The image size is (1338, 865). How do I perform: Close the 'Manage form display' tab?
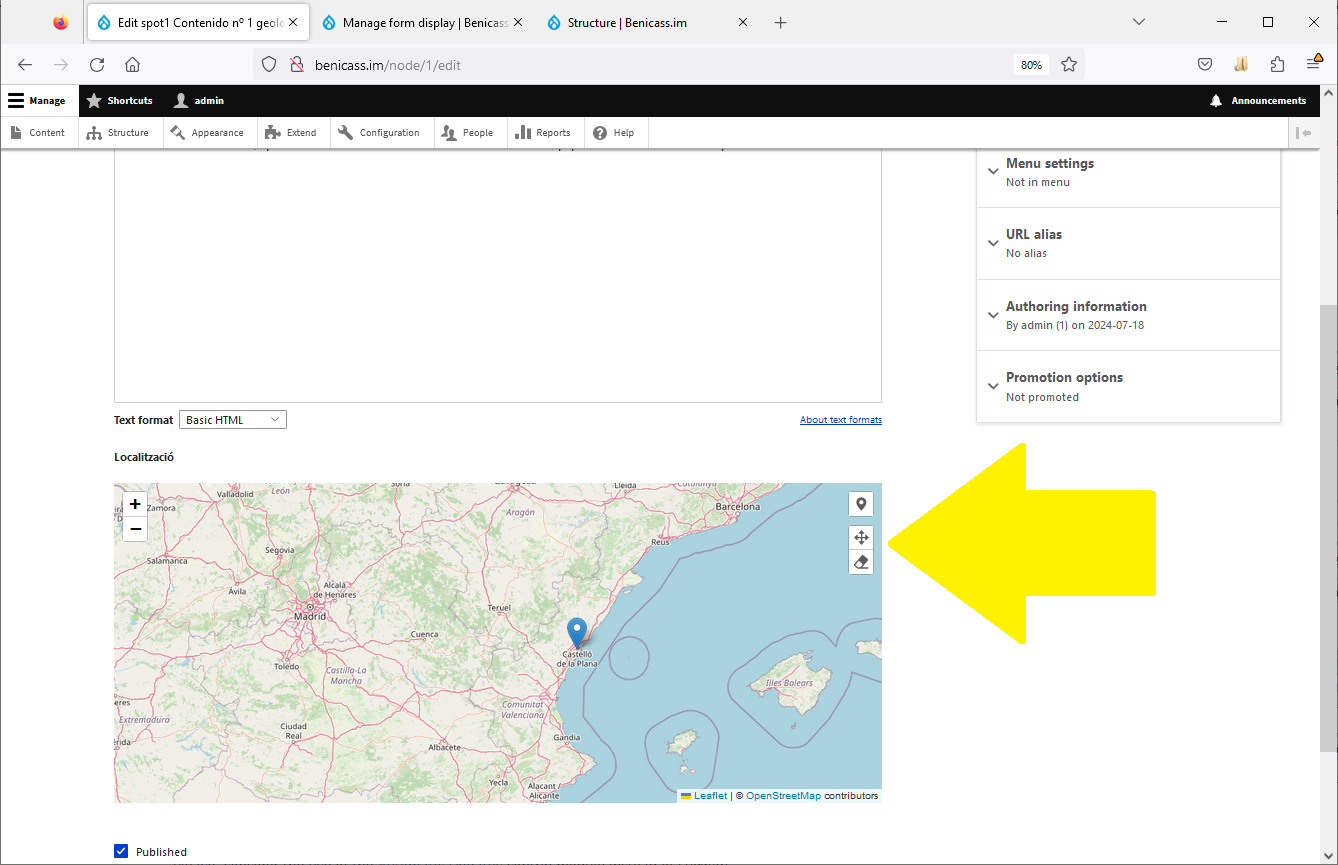[x=518, y=22]
